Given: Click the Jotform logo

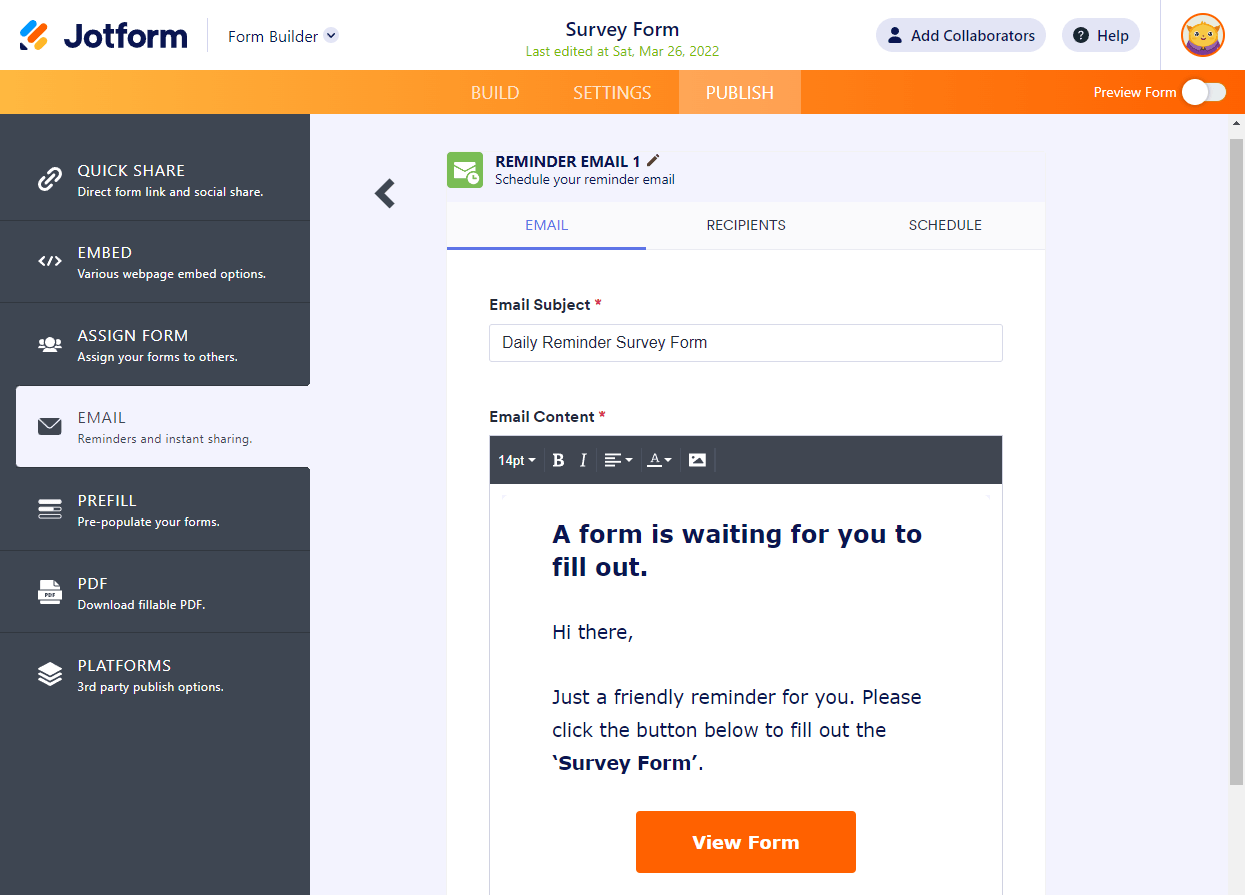Looking at the screenshot, I should [x=104, y=36].
